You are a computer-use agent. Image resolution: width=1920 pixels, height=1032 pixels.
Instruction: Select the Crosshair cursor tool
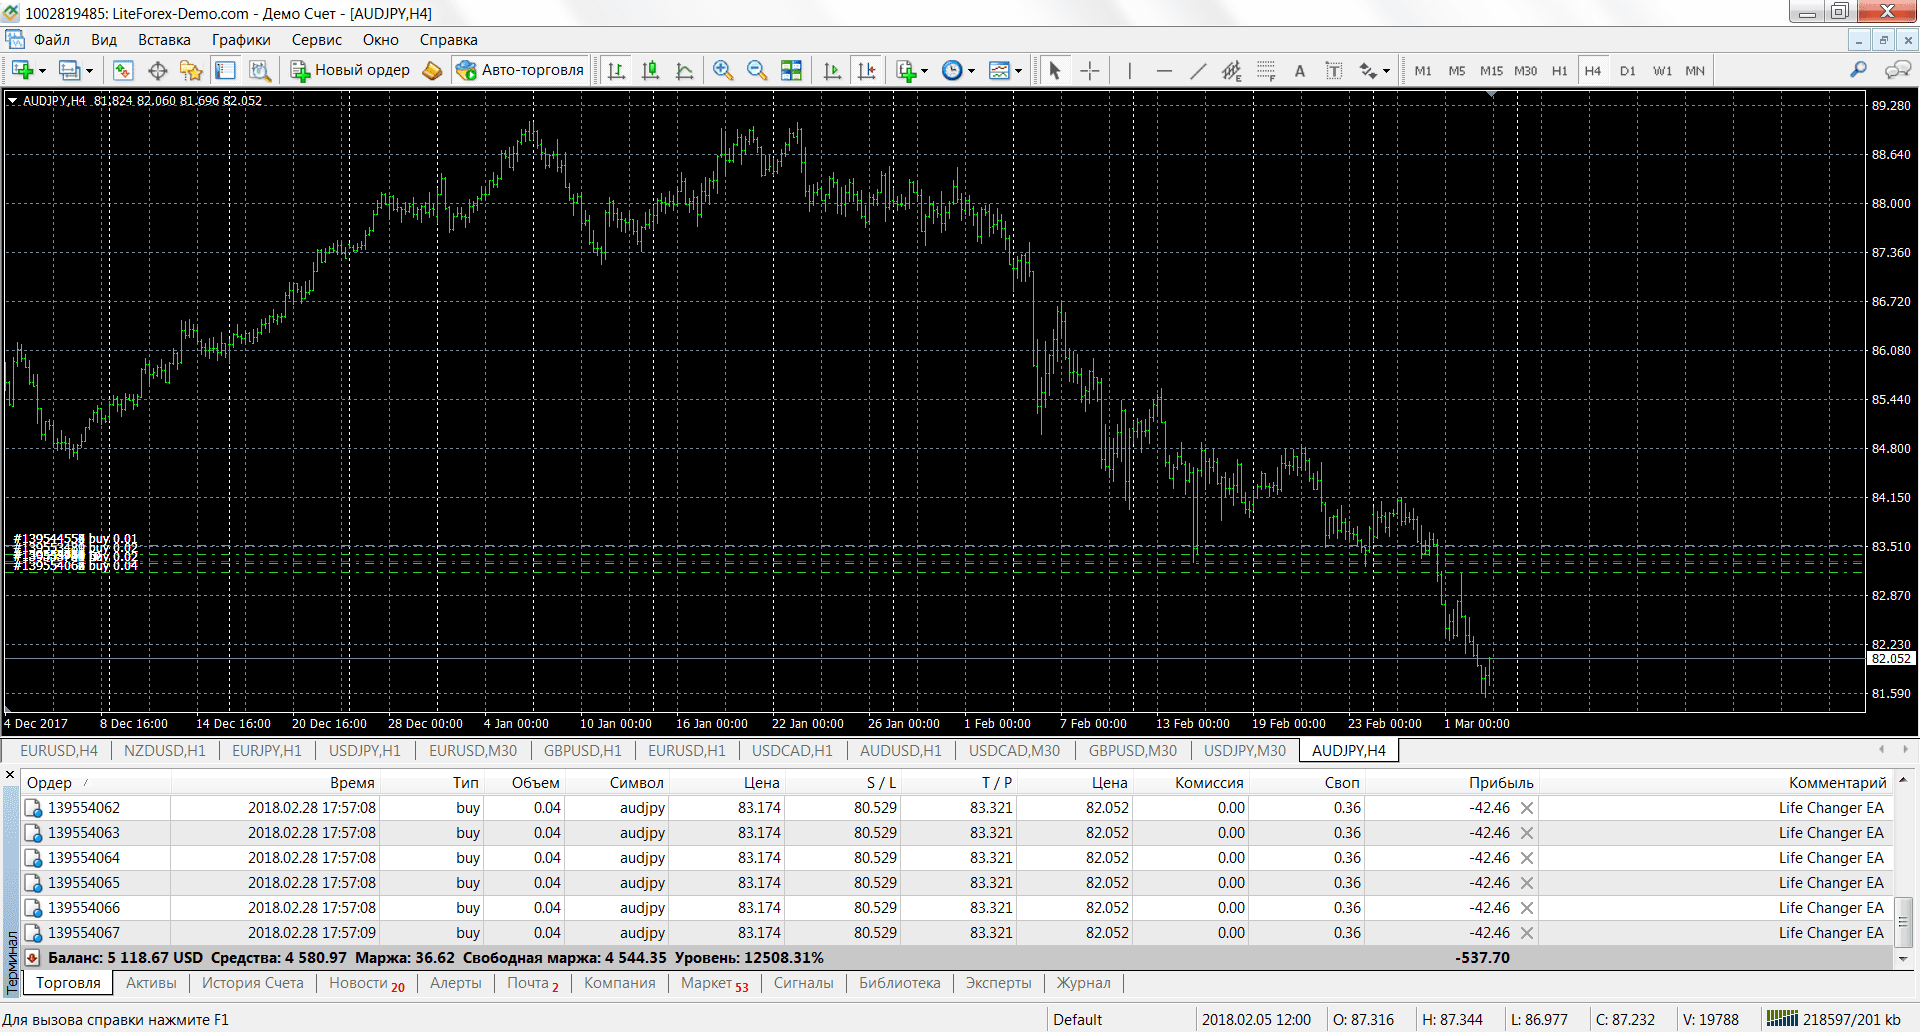(1090, 70)
